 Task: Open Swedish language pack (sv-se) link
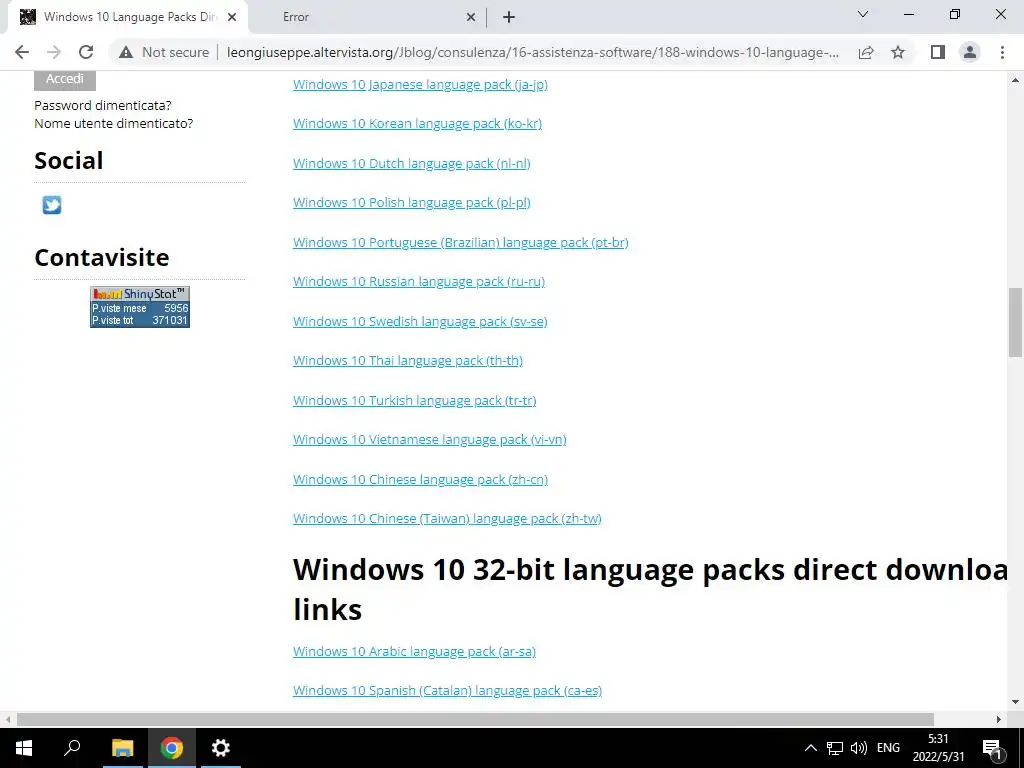420,321
